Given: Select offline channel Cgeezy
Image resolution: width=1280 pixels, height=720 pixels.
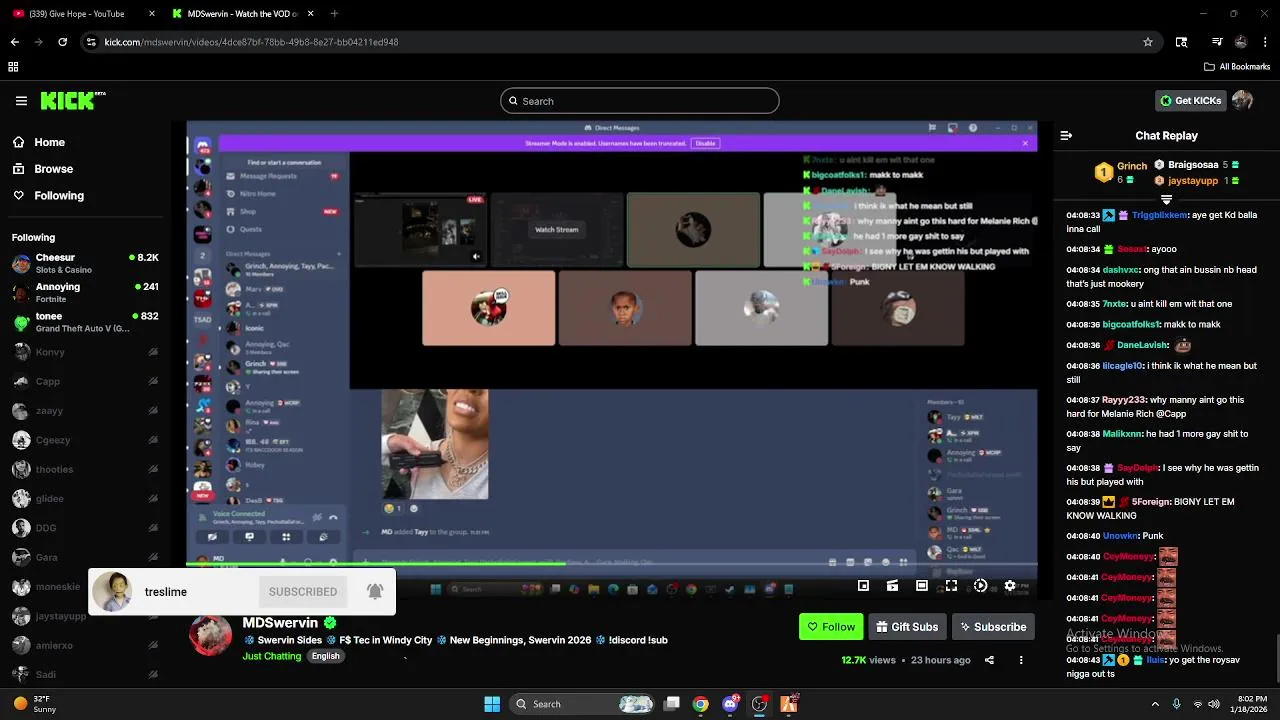Looking at the screenshot, I should [x=85, y=440].
